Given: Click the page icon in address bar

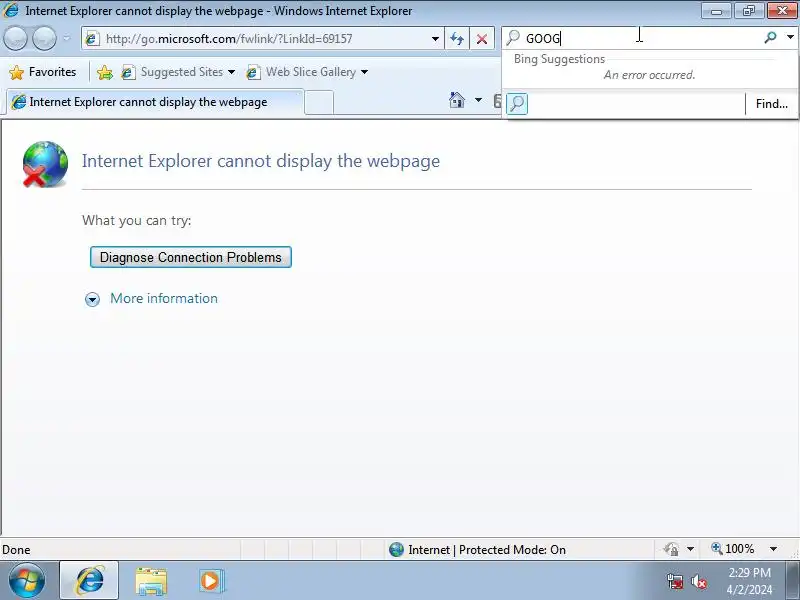Looking at the screenshot, I should [x=92, y=39].
